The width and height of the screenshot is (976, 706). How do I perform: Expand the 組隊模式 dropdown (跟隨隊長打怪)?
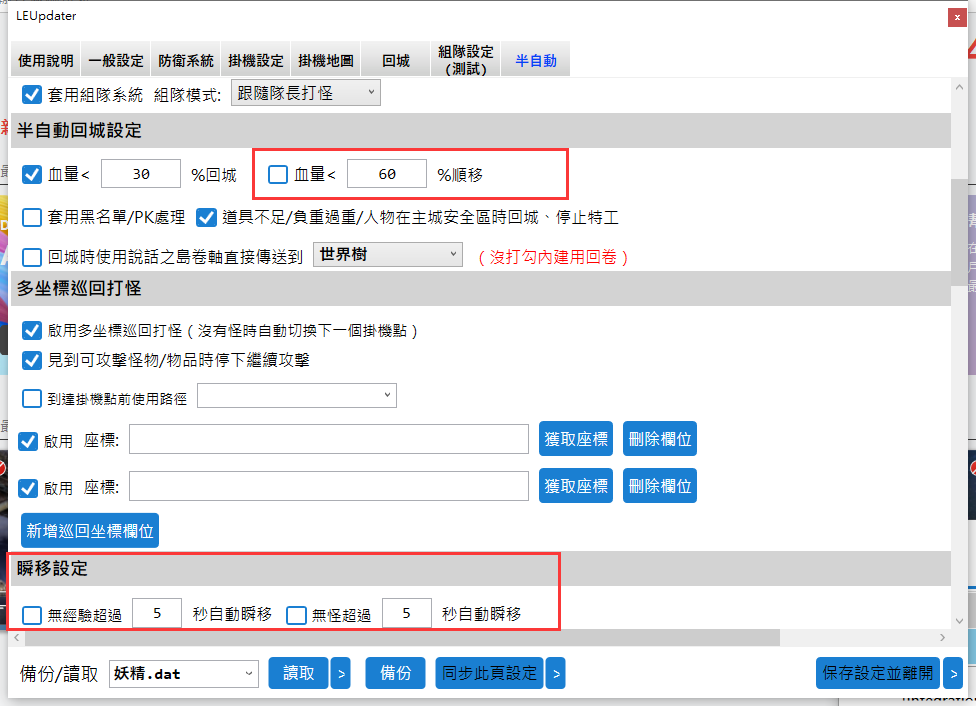pos(306,93)
